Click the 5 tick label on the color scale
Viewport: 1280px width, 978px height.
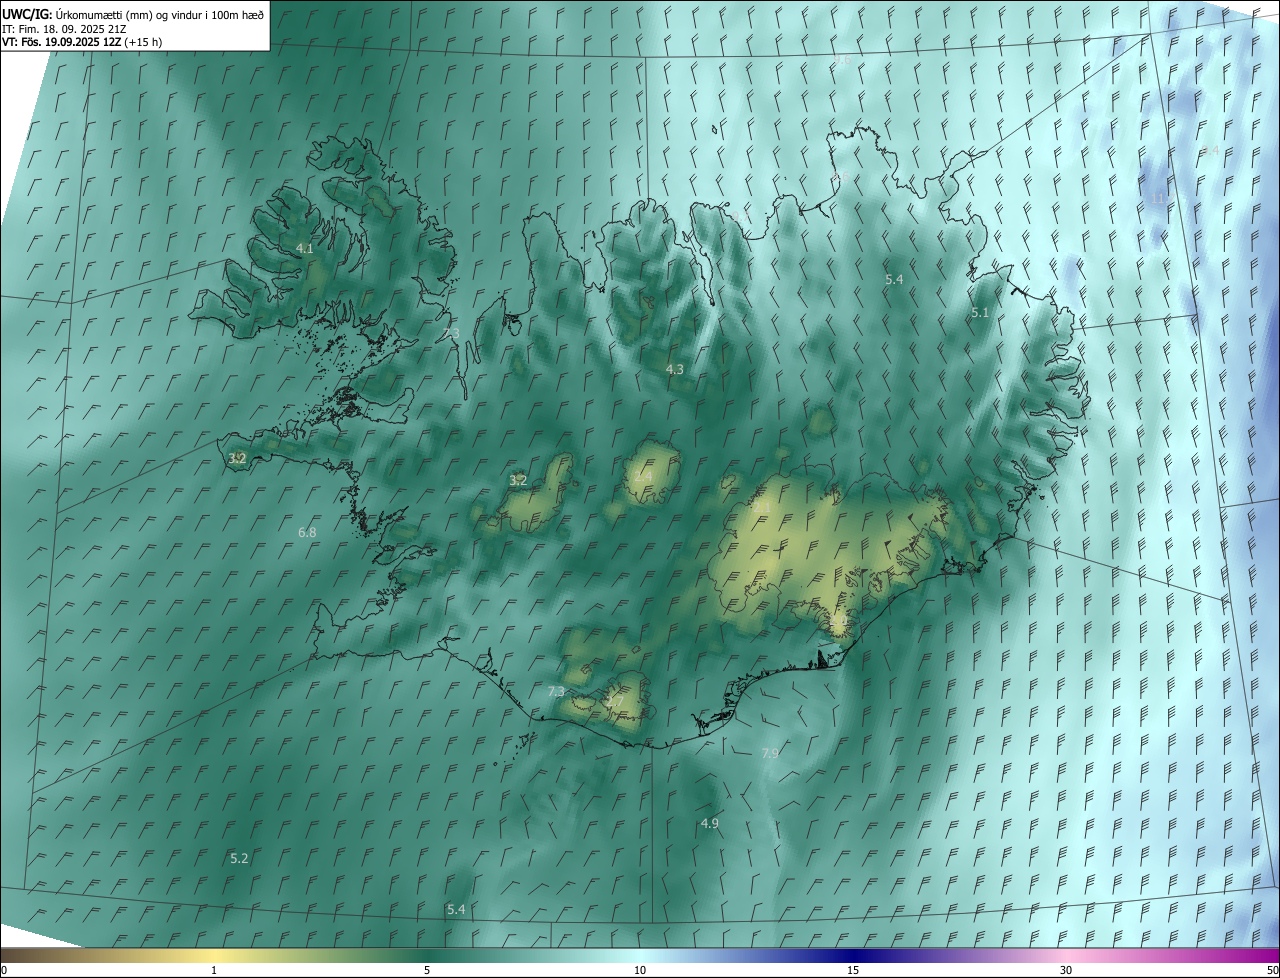coord(427,971)
